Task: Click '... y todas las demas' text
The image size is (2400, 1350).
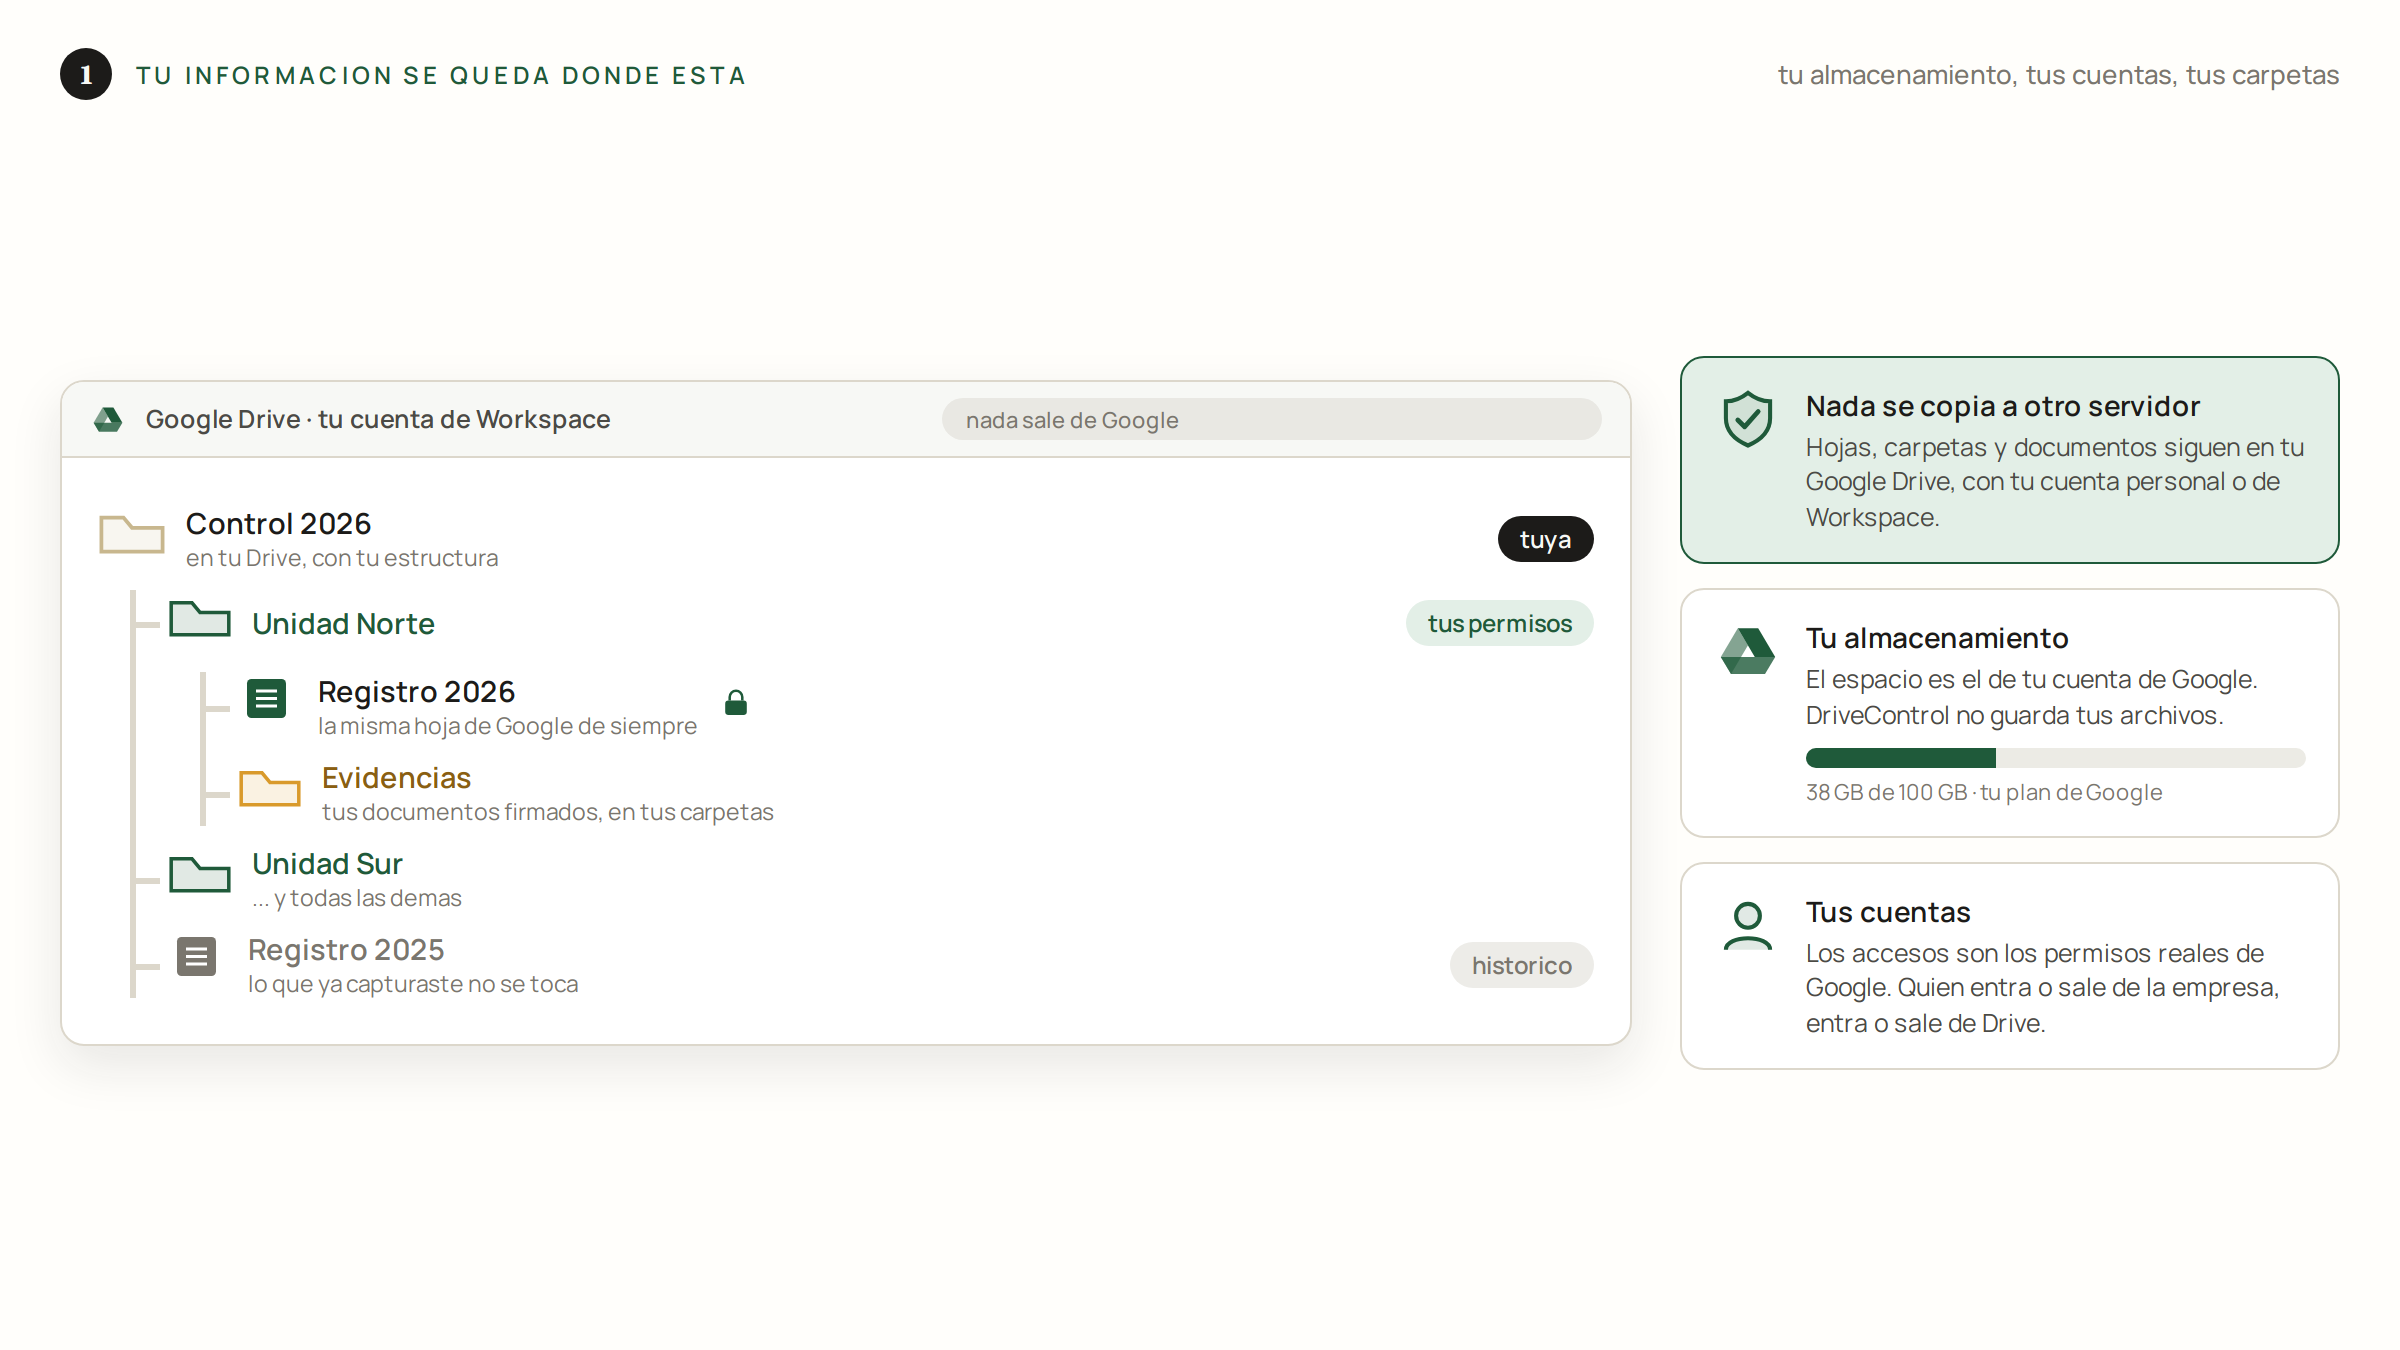Action: [357, 898]
